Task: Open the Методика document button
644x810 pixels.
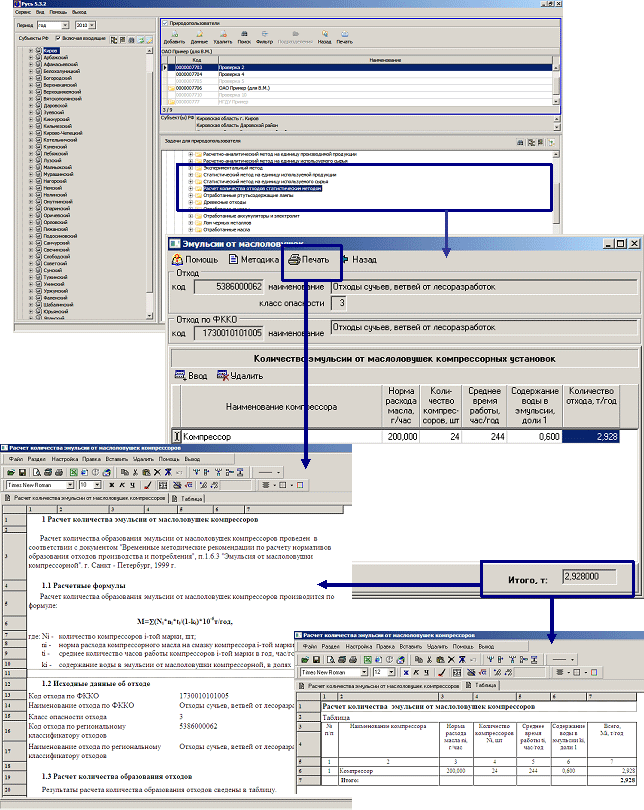Action: [x=253, y=259]
